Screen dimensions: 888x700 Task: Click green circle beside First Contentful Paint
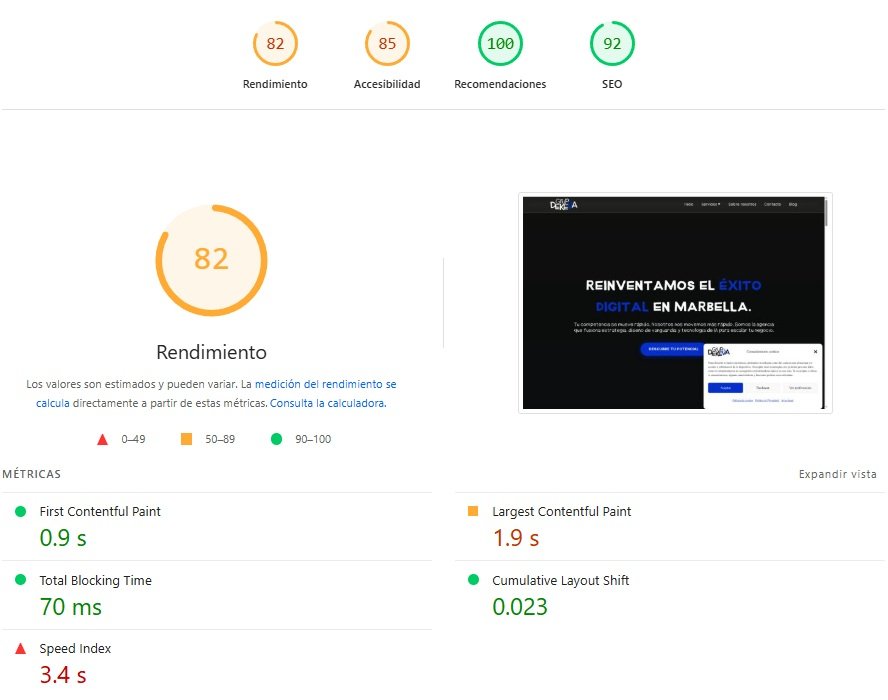pos(20,512)
